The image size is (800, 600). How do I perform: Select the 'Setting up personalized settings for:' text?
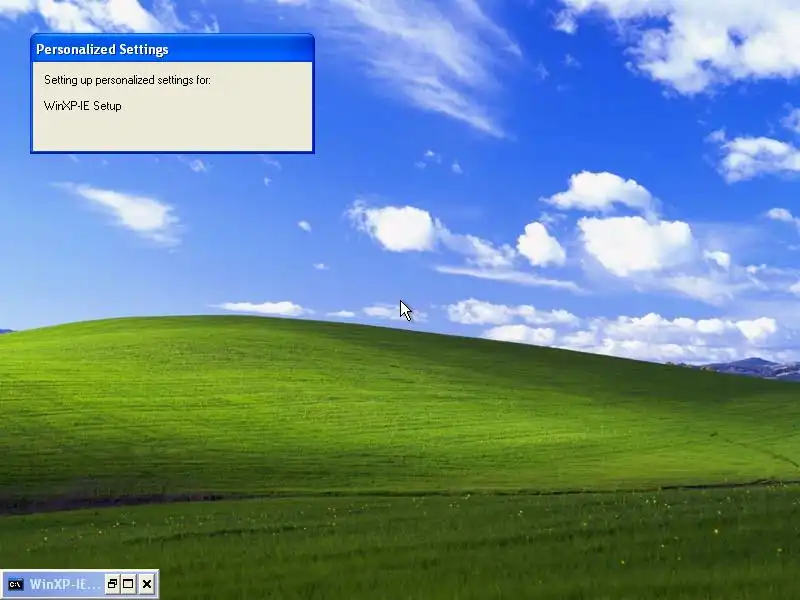click(128, 80)
